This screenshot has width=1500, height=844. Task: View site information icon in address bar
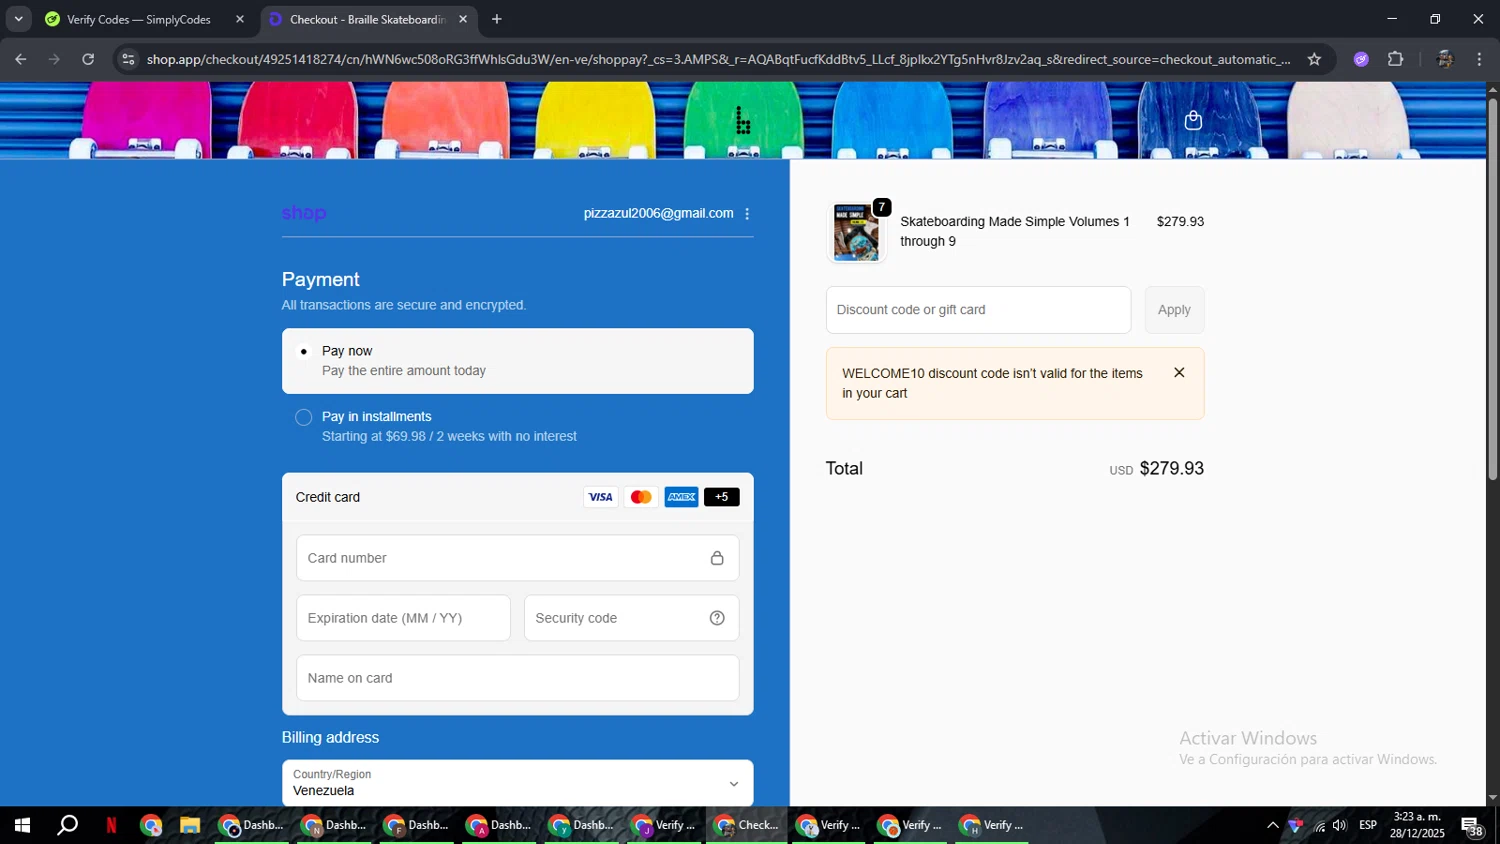pyautogui.click(x=127, y=59)
